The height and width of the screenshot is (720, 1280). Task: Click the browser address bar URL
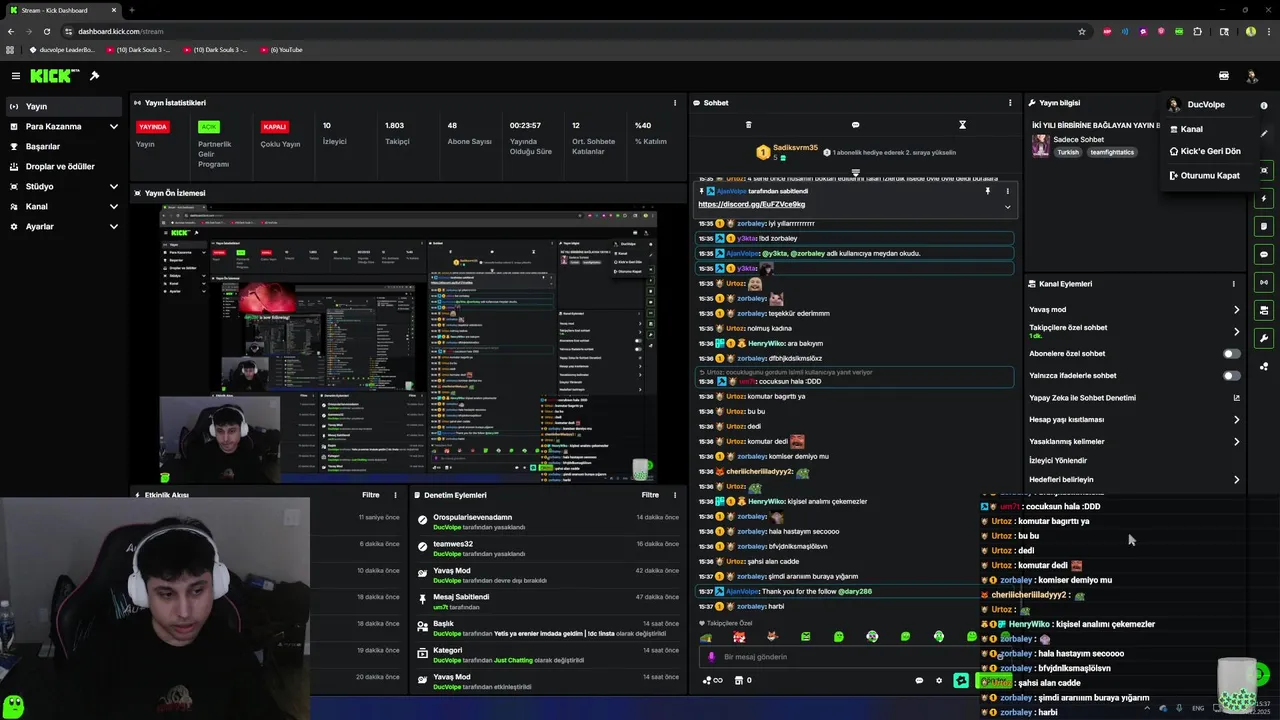120,31
